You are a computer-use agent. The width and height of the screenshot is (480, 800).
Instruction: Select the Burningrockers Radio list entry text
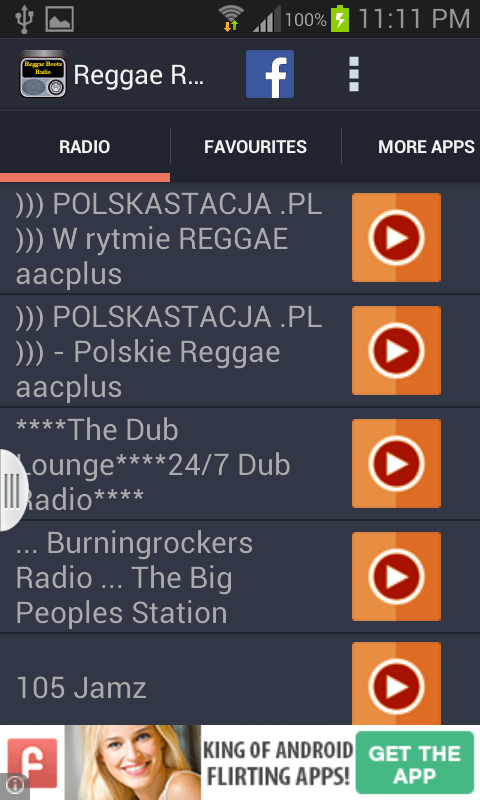point(134,578)
